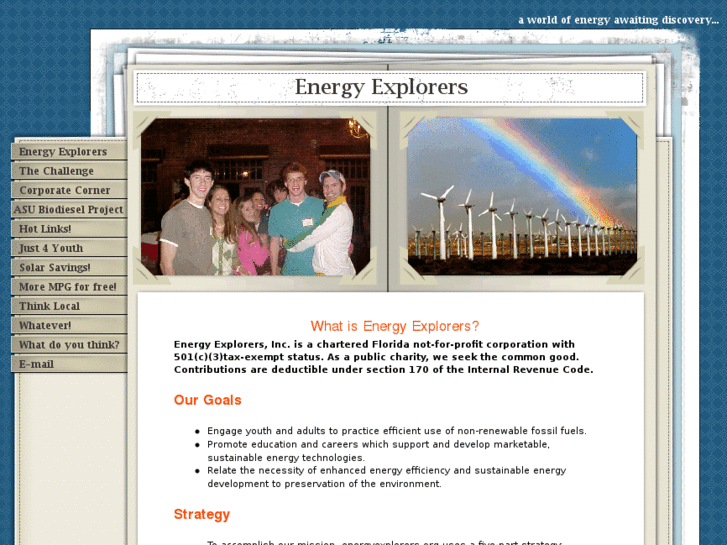Click the E-mail sidebar link
Screen dimensions: 727x545
[x=69, y=364]
